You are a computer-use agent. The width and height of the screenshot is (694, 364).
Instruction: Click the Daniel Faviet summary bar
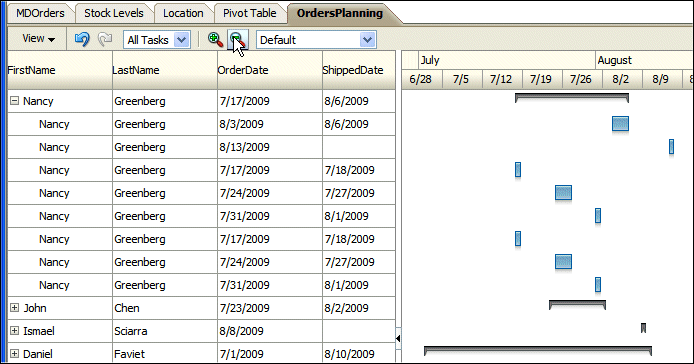(x=538, y=351)
